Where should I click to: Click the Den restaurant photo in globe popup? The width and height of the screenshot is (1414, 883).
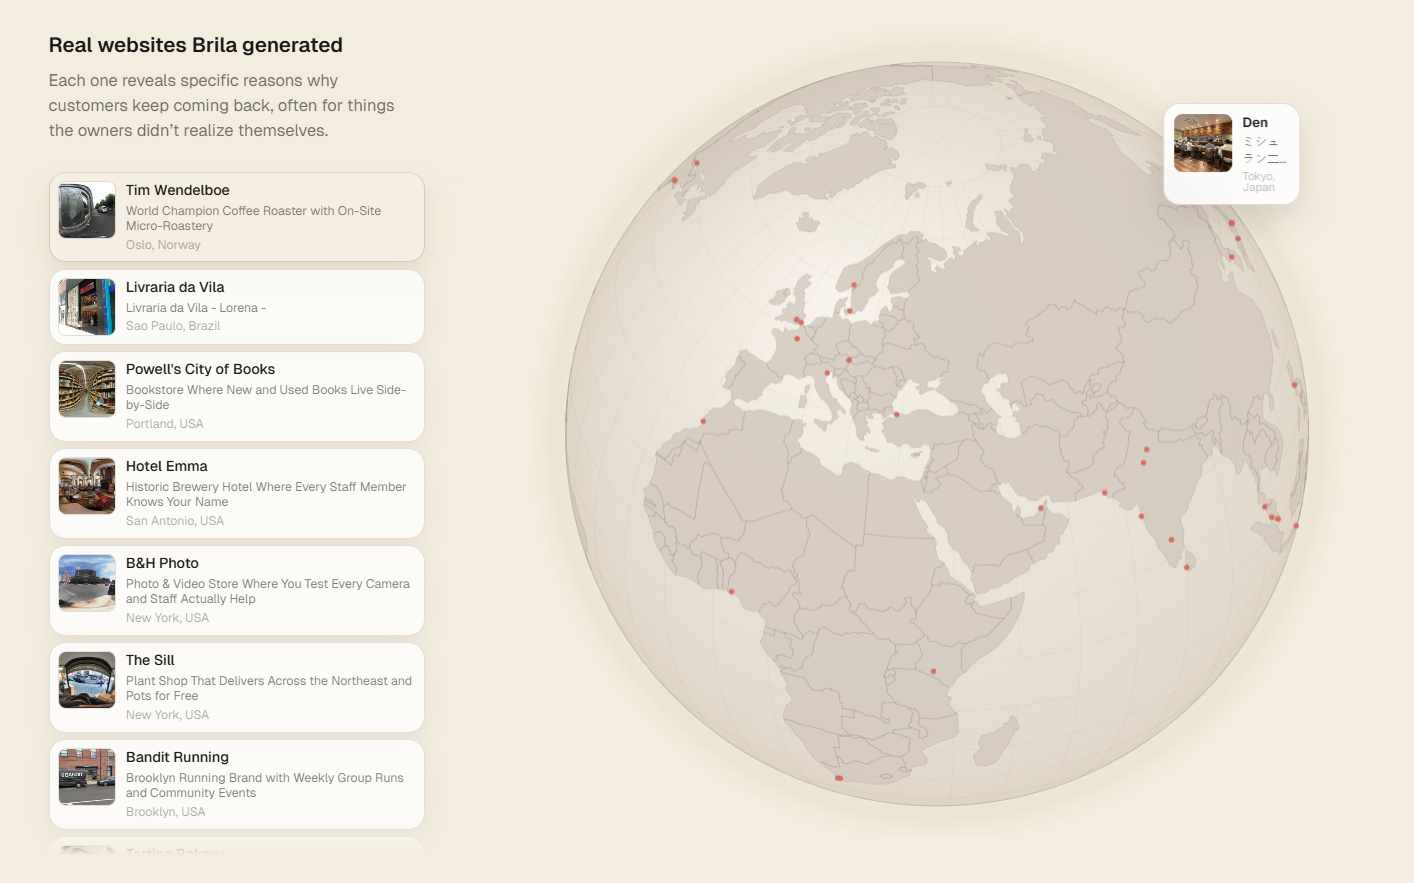tap(1203, 143)
